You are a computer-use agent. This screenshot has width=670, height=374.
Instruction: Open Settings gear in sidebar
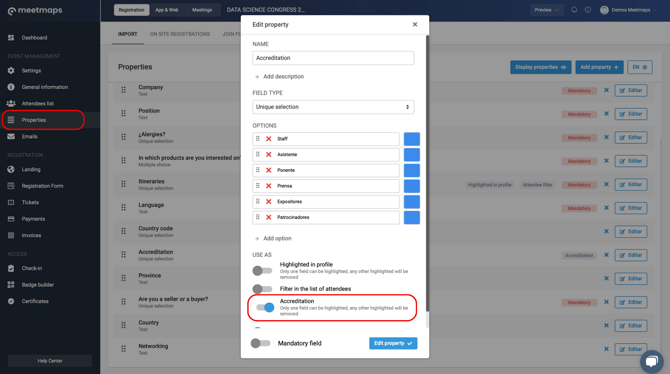11,71
